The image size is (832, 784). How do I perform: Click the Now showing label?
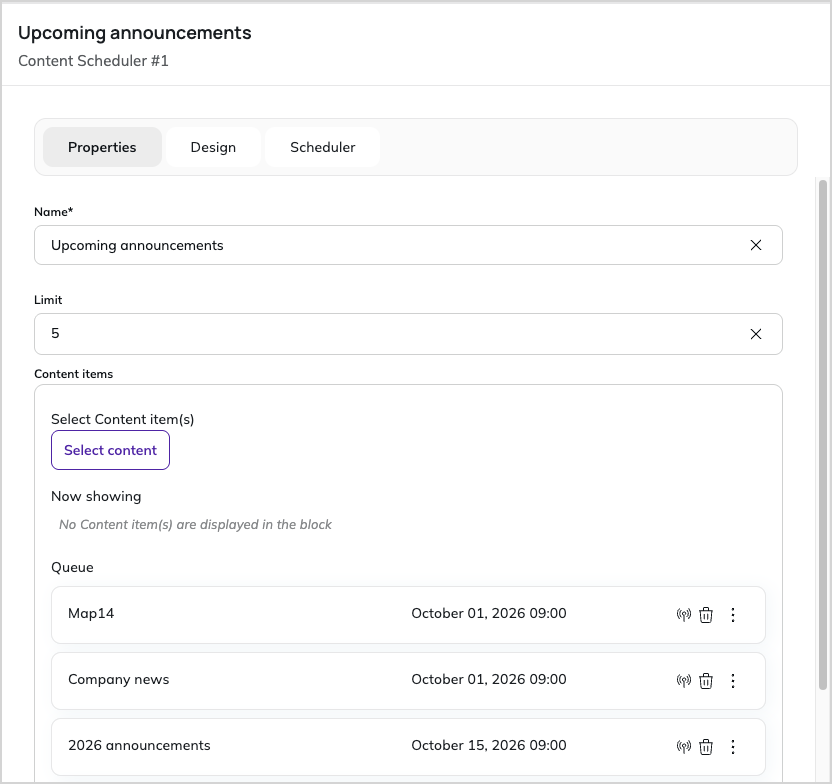click(96, 496)
